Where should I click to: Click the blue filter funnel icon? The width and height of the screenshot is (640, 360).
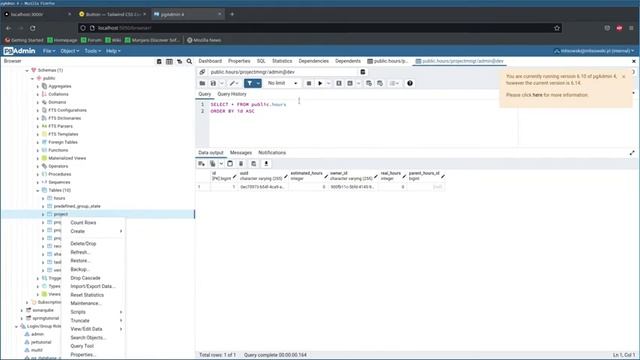click(249, 83)
